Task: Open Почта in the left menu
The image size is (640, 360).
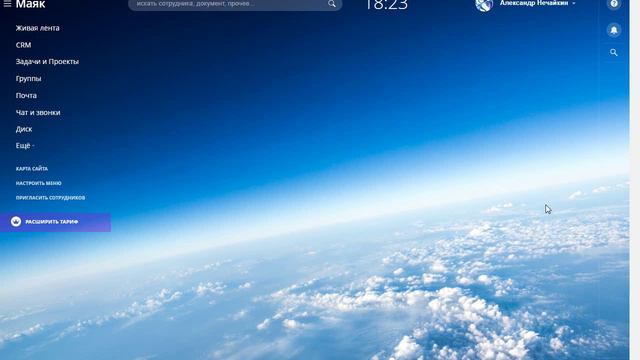Action: (x=26, y=96)
